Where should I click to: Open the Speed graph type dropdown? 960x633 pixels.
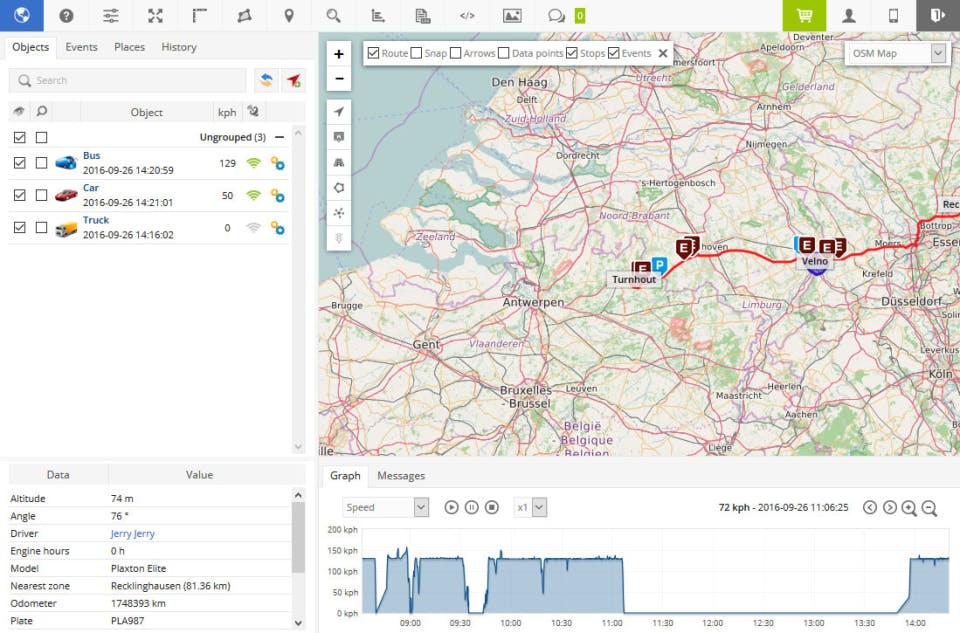coord(385,508)
